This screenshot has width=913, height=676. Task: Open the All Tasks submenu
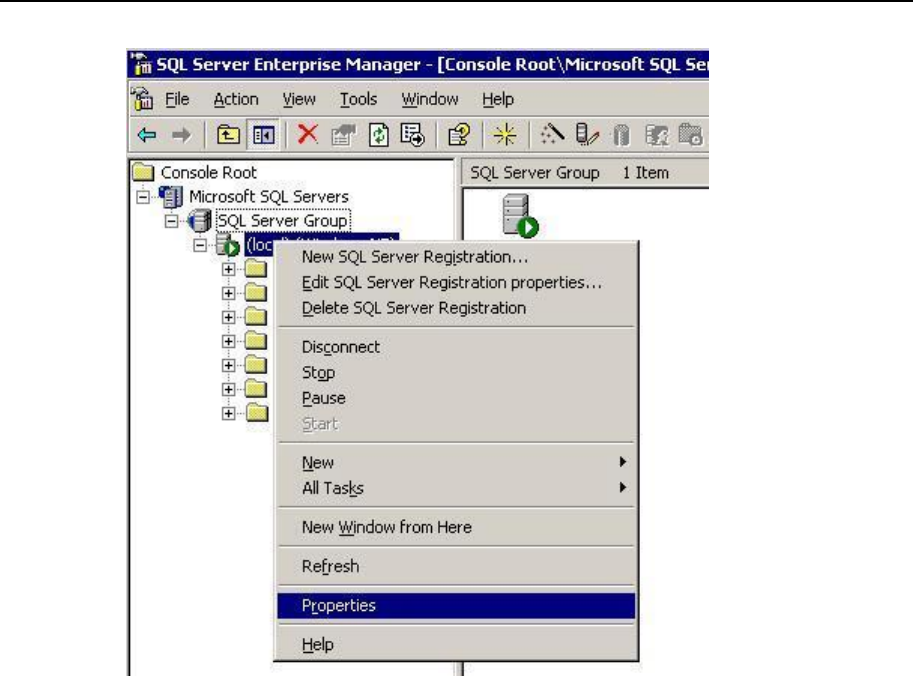point(456,488)
